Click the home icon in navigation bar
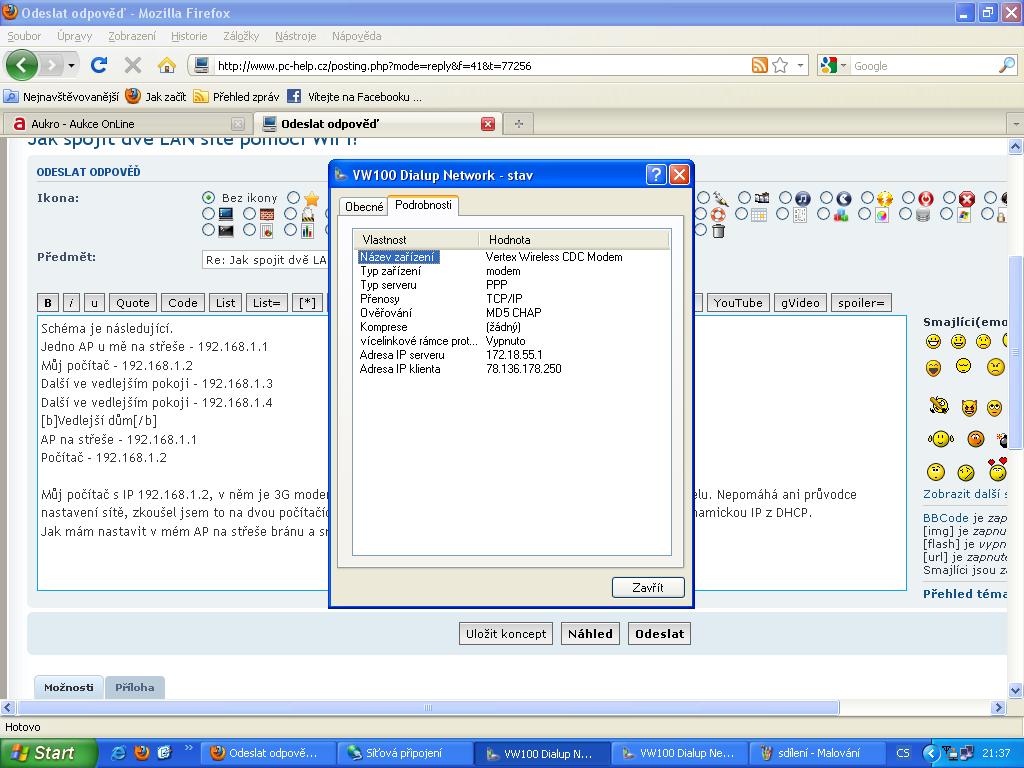1024x768 pixels. tap(167, 65)
